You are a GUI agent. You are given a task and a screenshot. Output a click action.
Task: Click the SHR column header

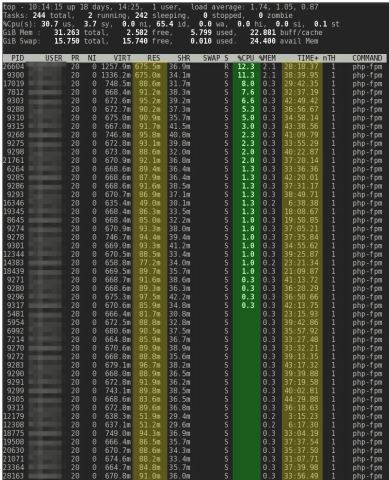(184, 58)
